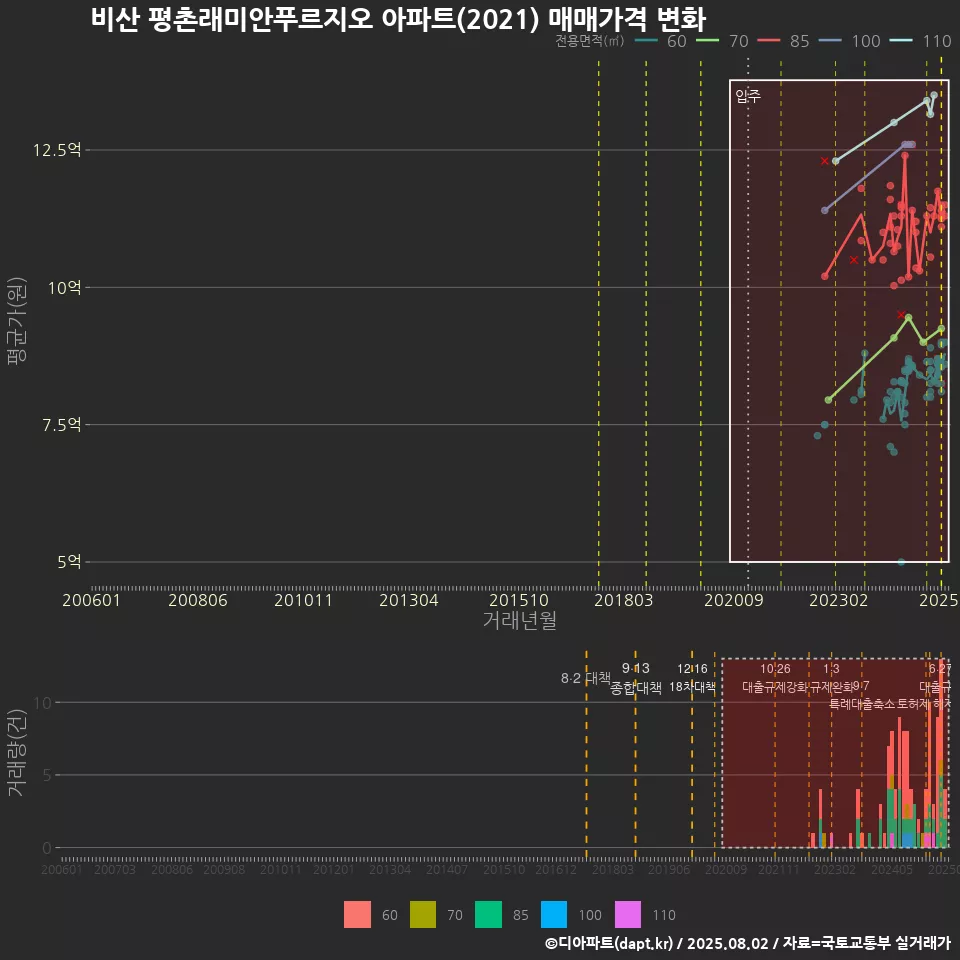This screenshot has width=960, height=960.
Task: Click the 200806 upper x-axis label
Action: coord(198,600)
